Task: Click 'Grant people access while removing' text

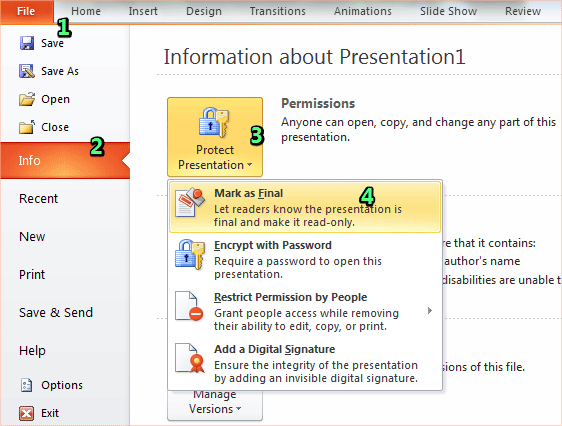Action: (x=306, y=320)
